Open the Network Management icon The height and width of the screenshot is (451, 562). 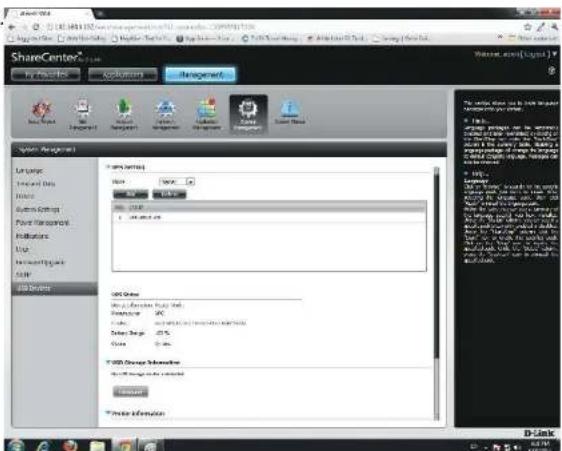(x=165, y=113)
